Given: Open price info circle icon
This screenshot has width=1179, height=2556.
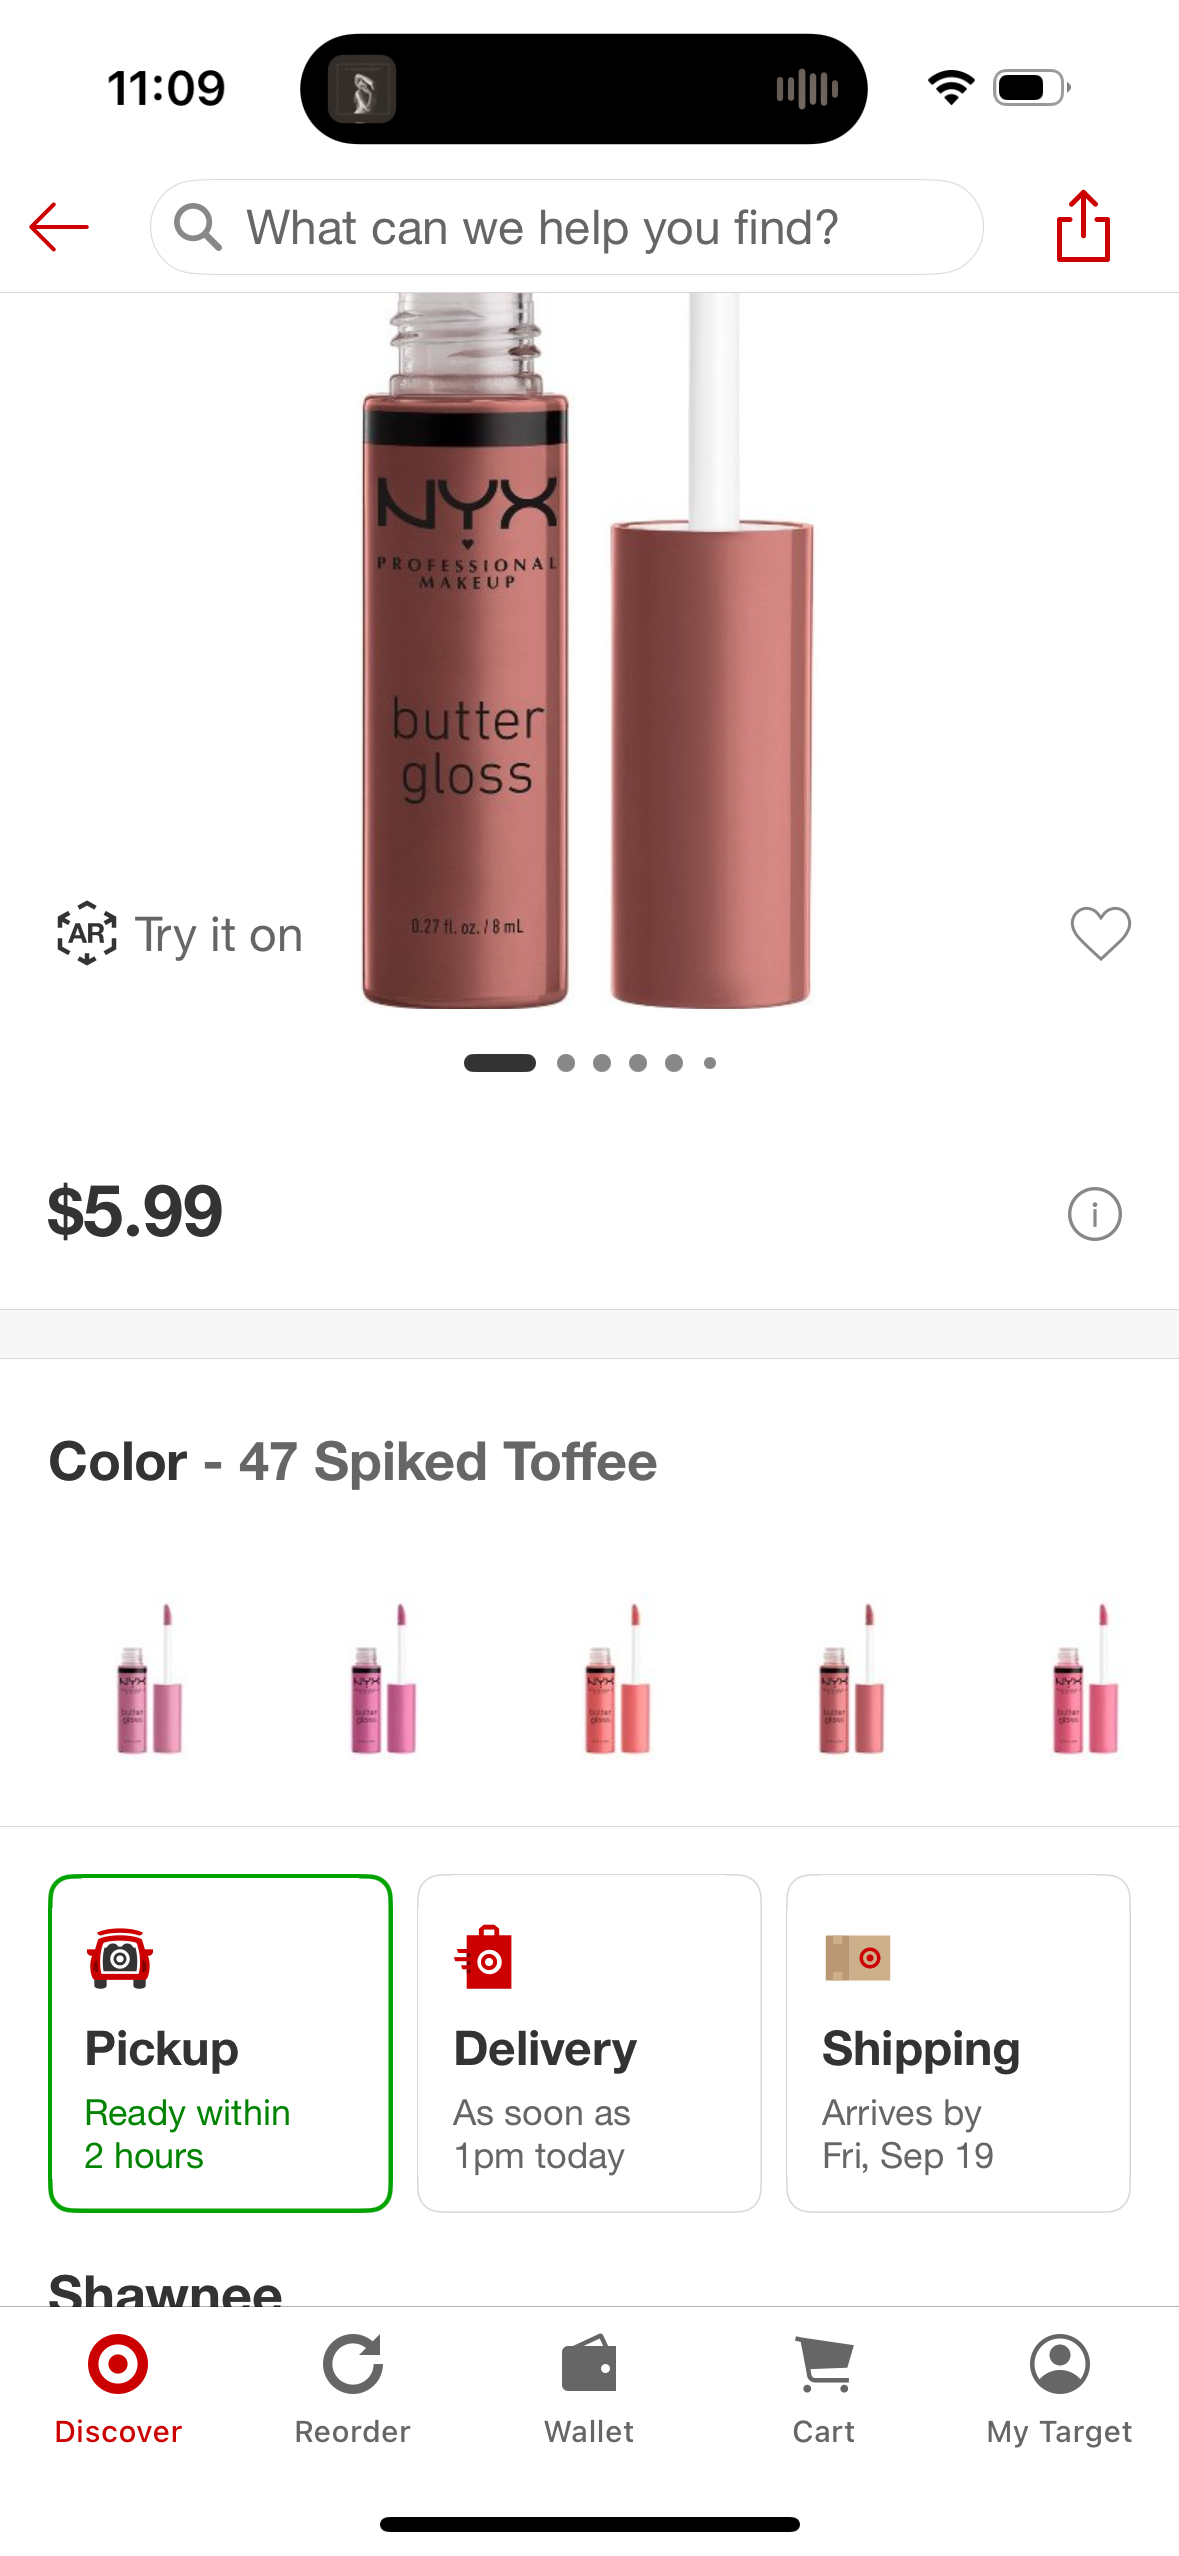Looking at the screenshot, I should tap(1094, 1214).
